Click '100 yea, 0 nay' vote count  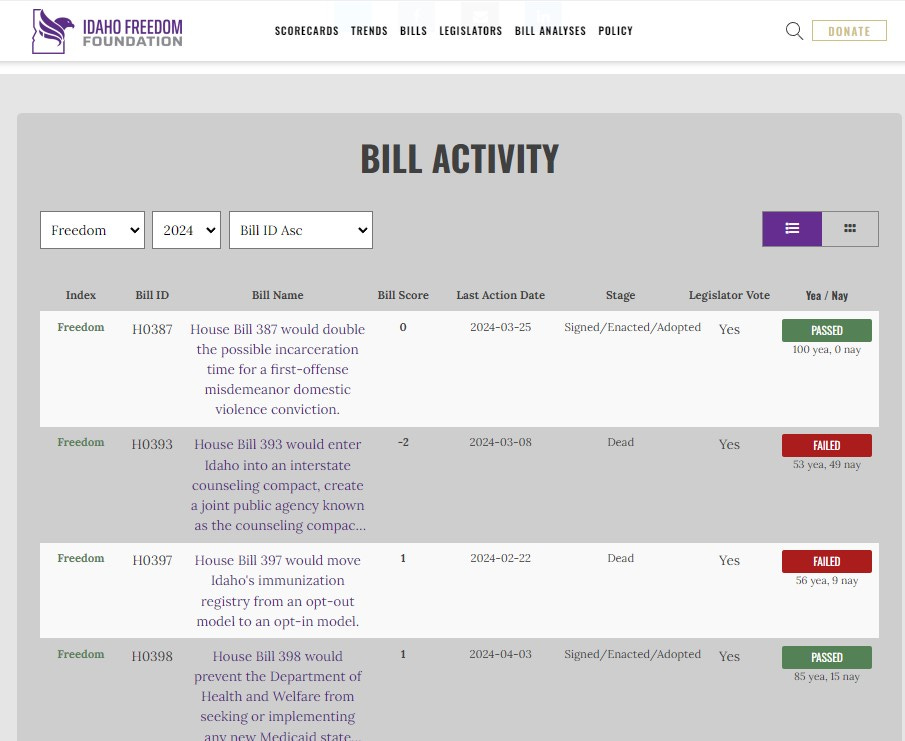click(827, 349)
